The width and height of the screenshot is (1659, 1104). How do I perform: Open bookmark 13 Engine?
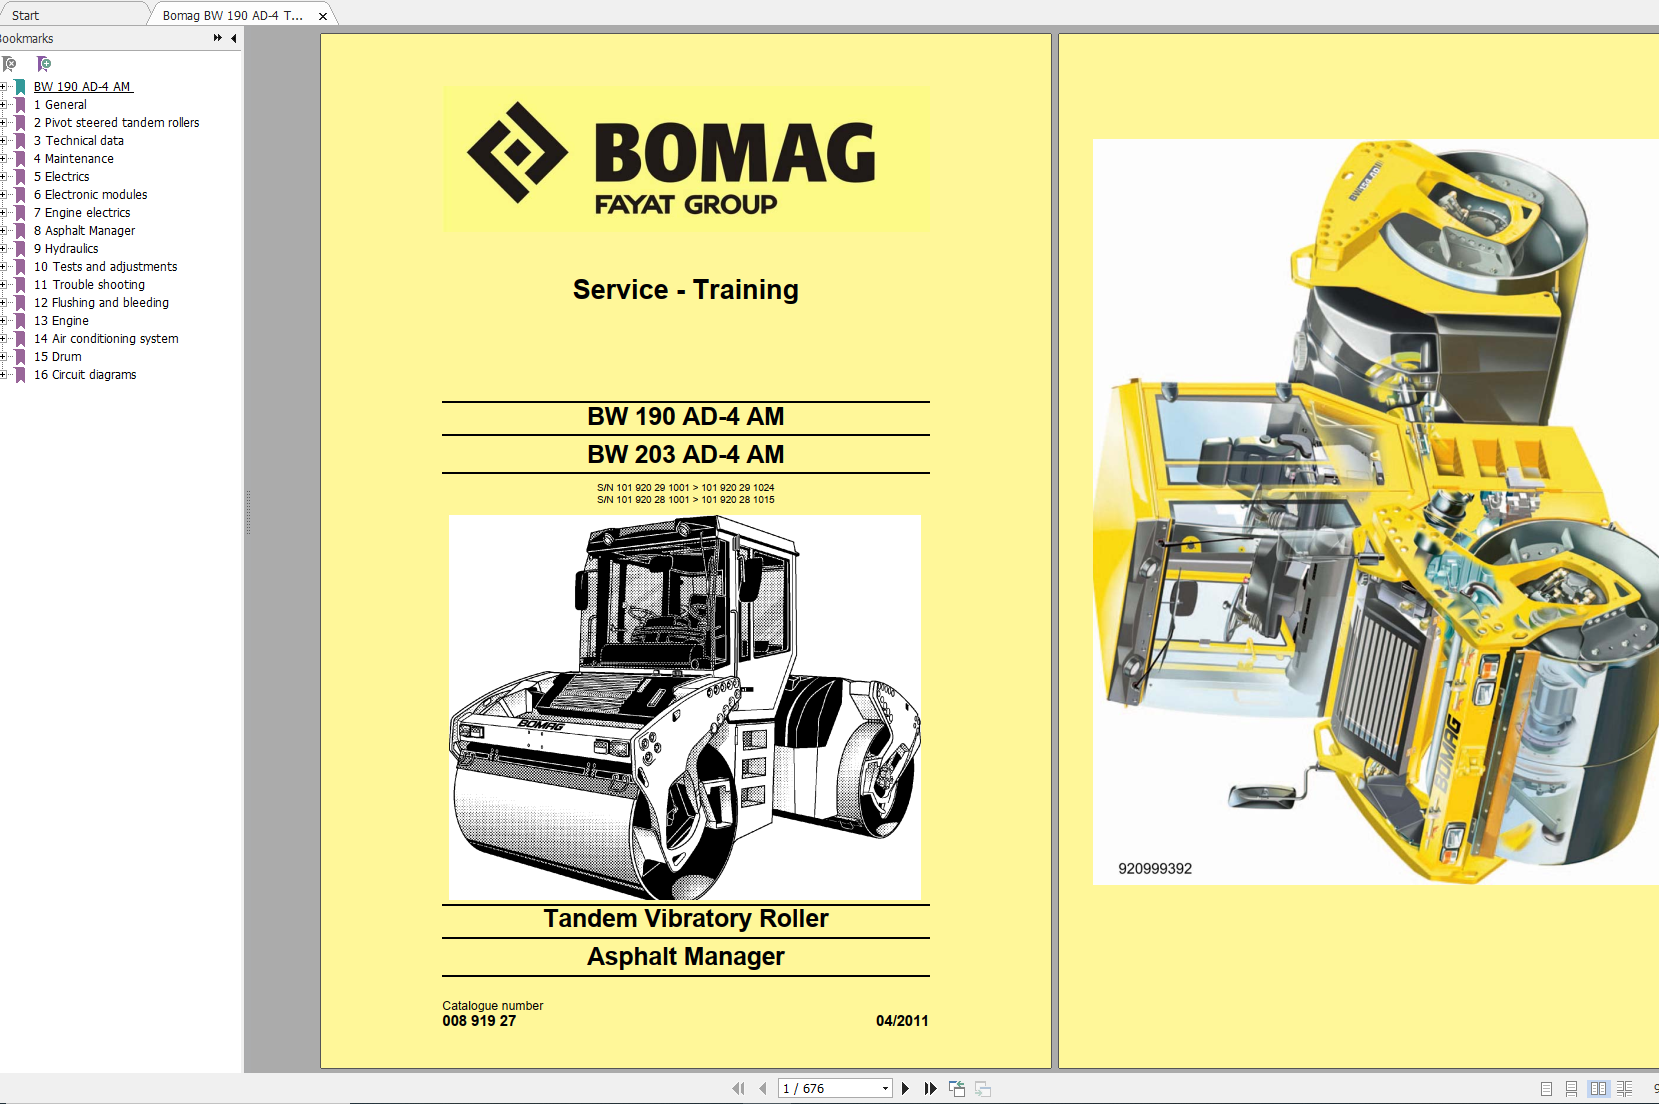(x=61, y=321)
